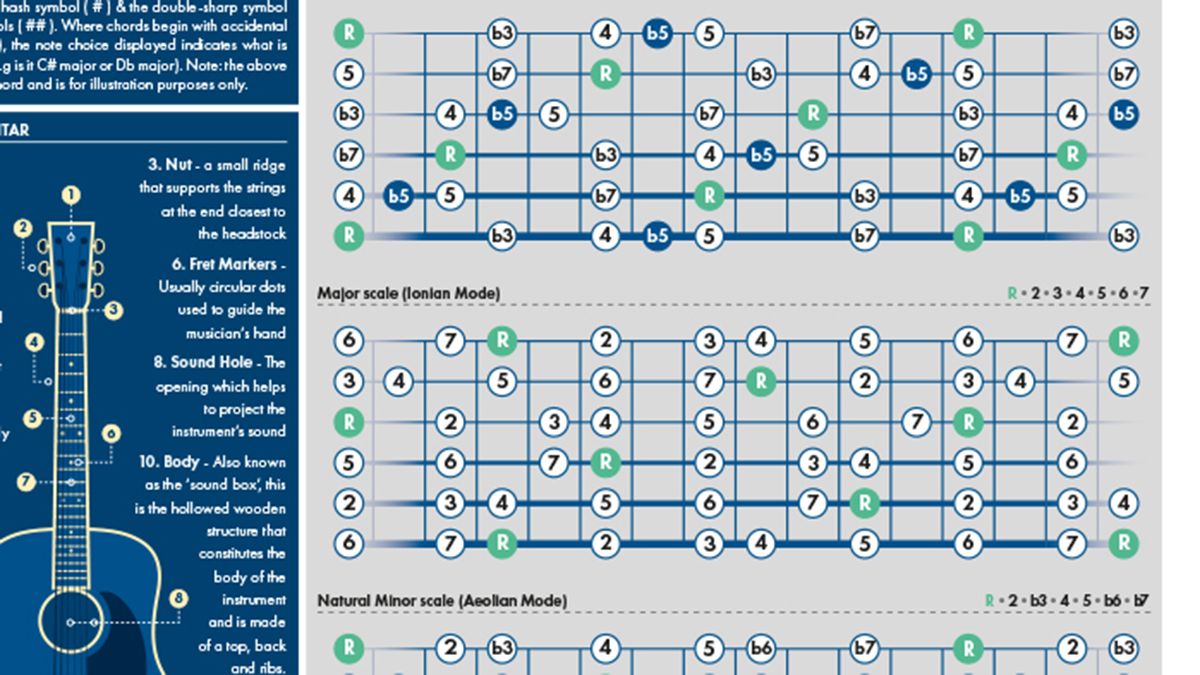Click yellow marker 8 pointing to the sound hole
This screenshot has height=675, width=1200.
(x=179, y=599)
